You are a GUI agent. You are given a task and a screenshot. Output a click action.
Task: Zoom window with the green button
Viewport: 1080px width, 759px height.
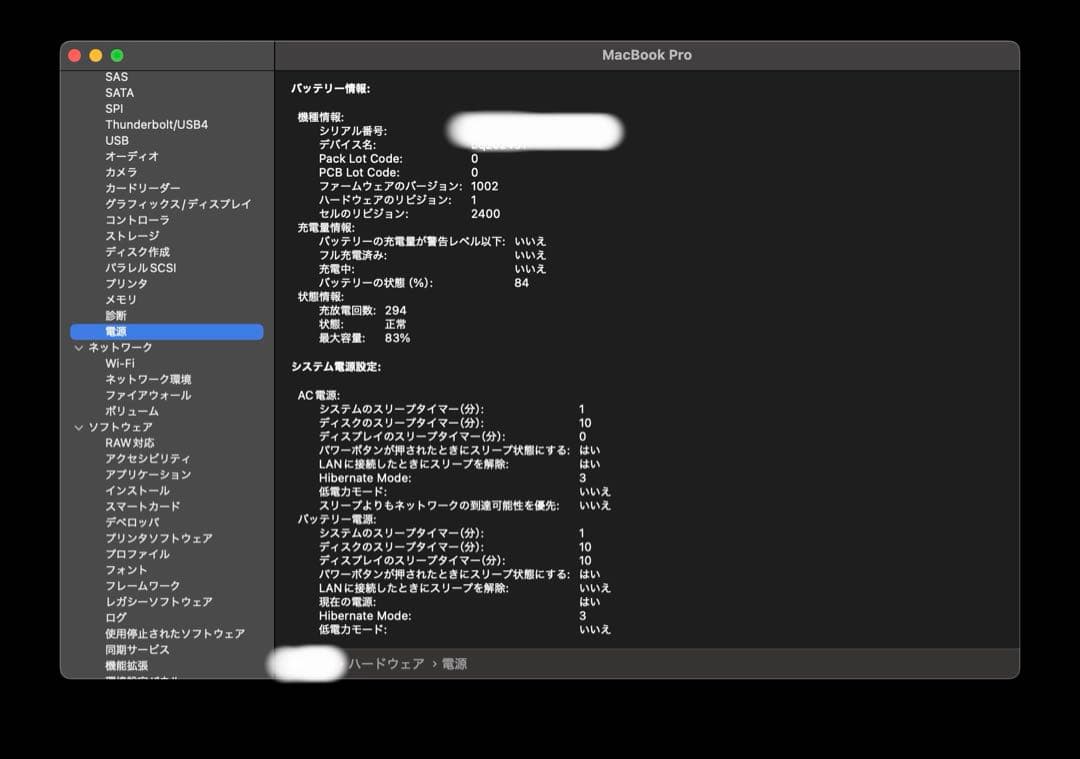click(117, 55)
